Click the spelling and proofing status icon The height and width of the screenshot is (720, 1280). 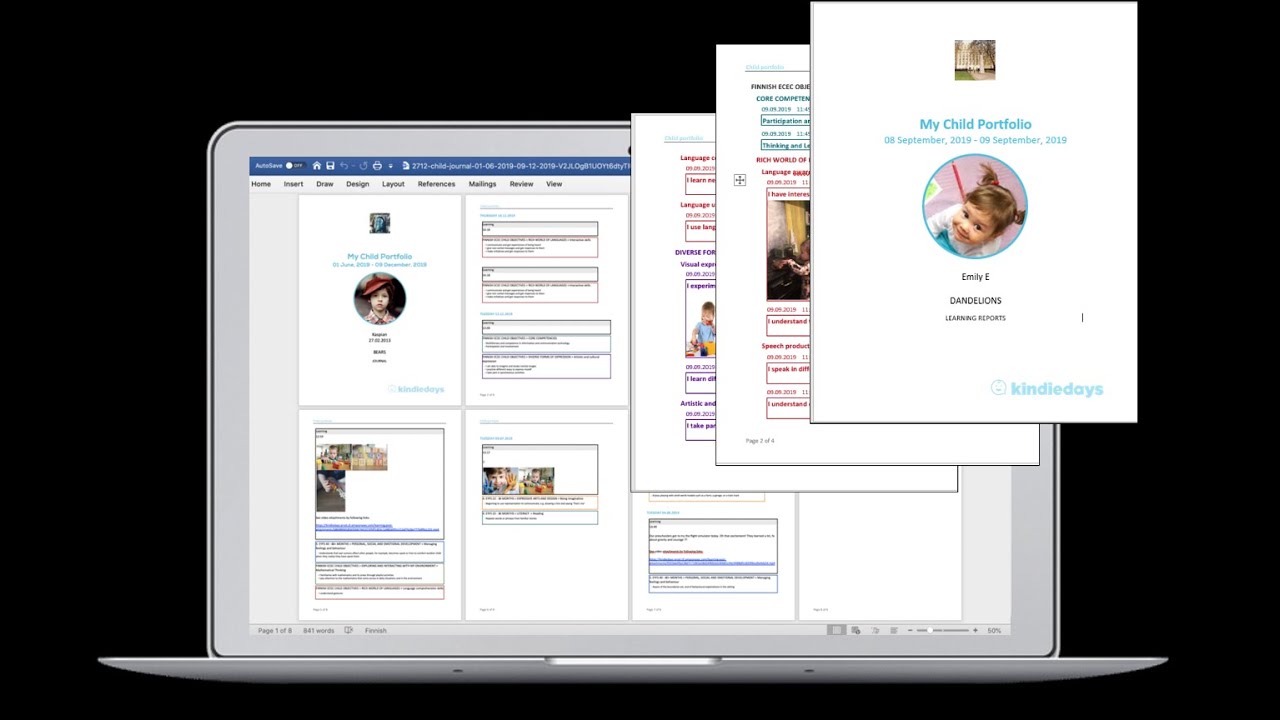349,631
